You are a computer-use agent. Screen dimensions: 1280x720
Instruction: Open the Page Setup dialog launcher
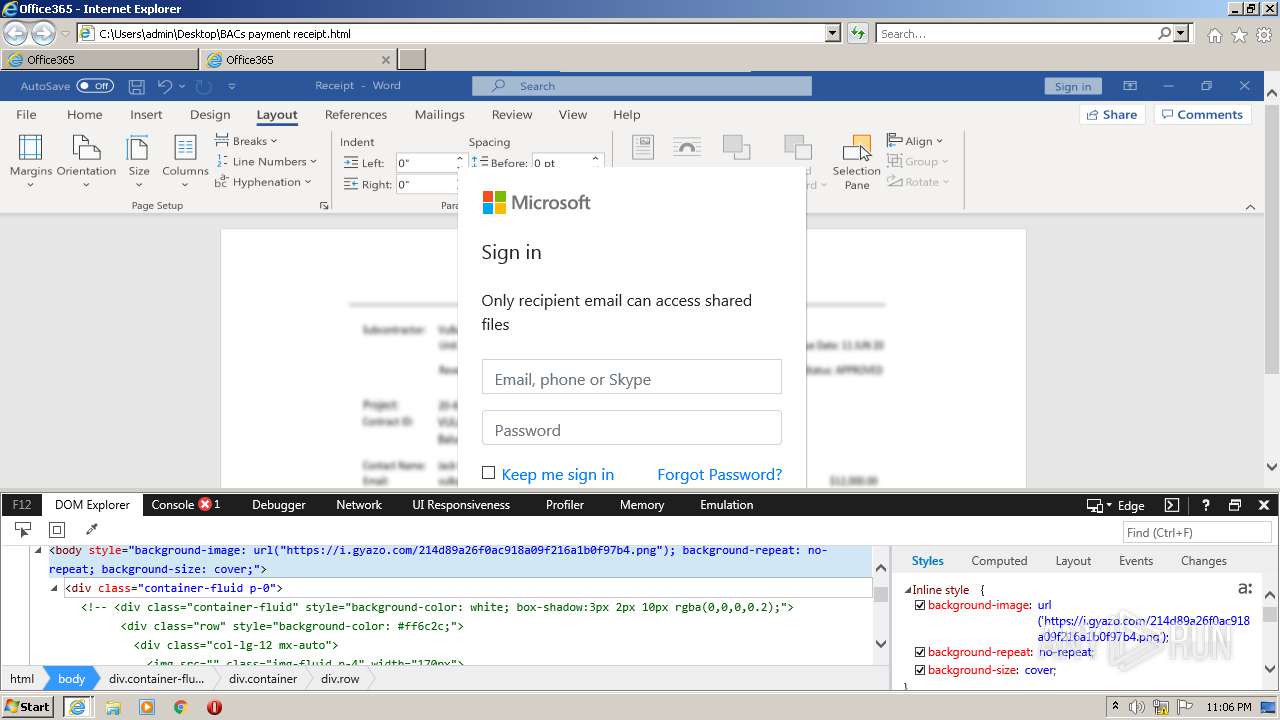(323, 206)
